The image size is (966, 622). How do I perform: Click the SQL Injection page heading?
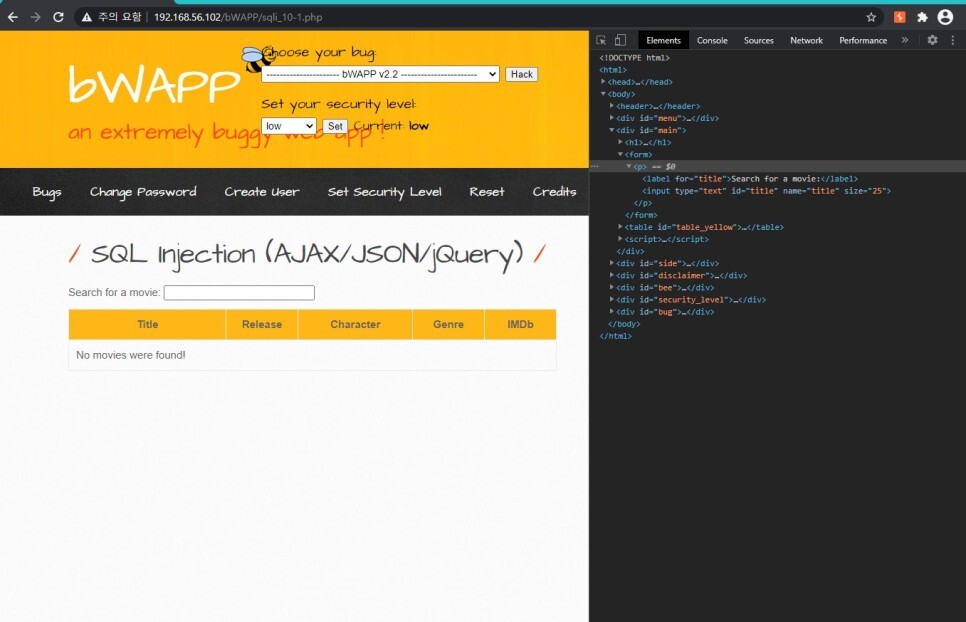coord(307,254)
